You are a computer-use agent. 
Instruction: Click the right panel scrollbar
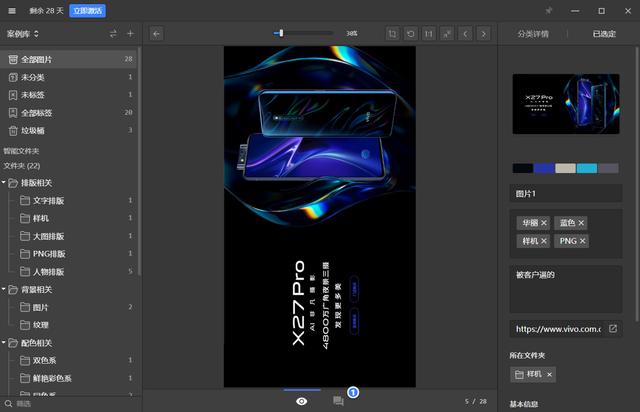(637, 184)
